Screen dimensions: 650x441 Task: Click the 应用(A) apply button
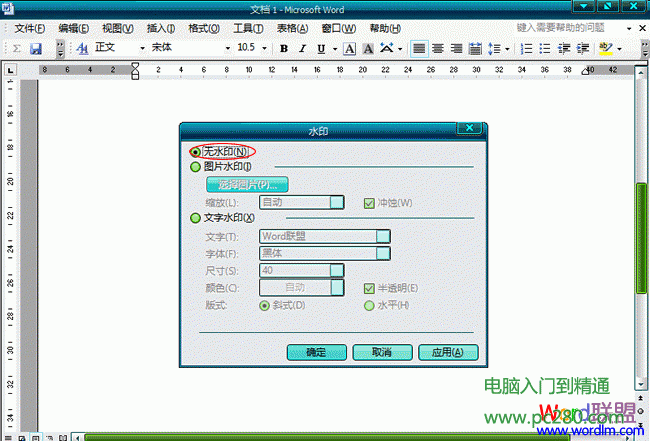[x=448, y=352]
